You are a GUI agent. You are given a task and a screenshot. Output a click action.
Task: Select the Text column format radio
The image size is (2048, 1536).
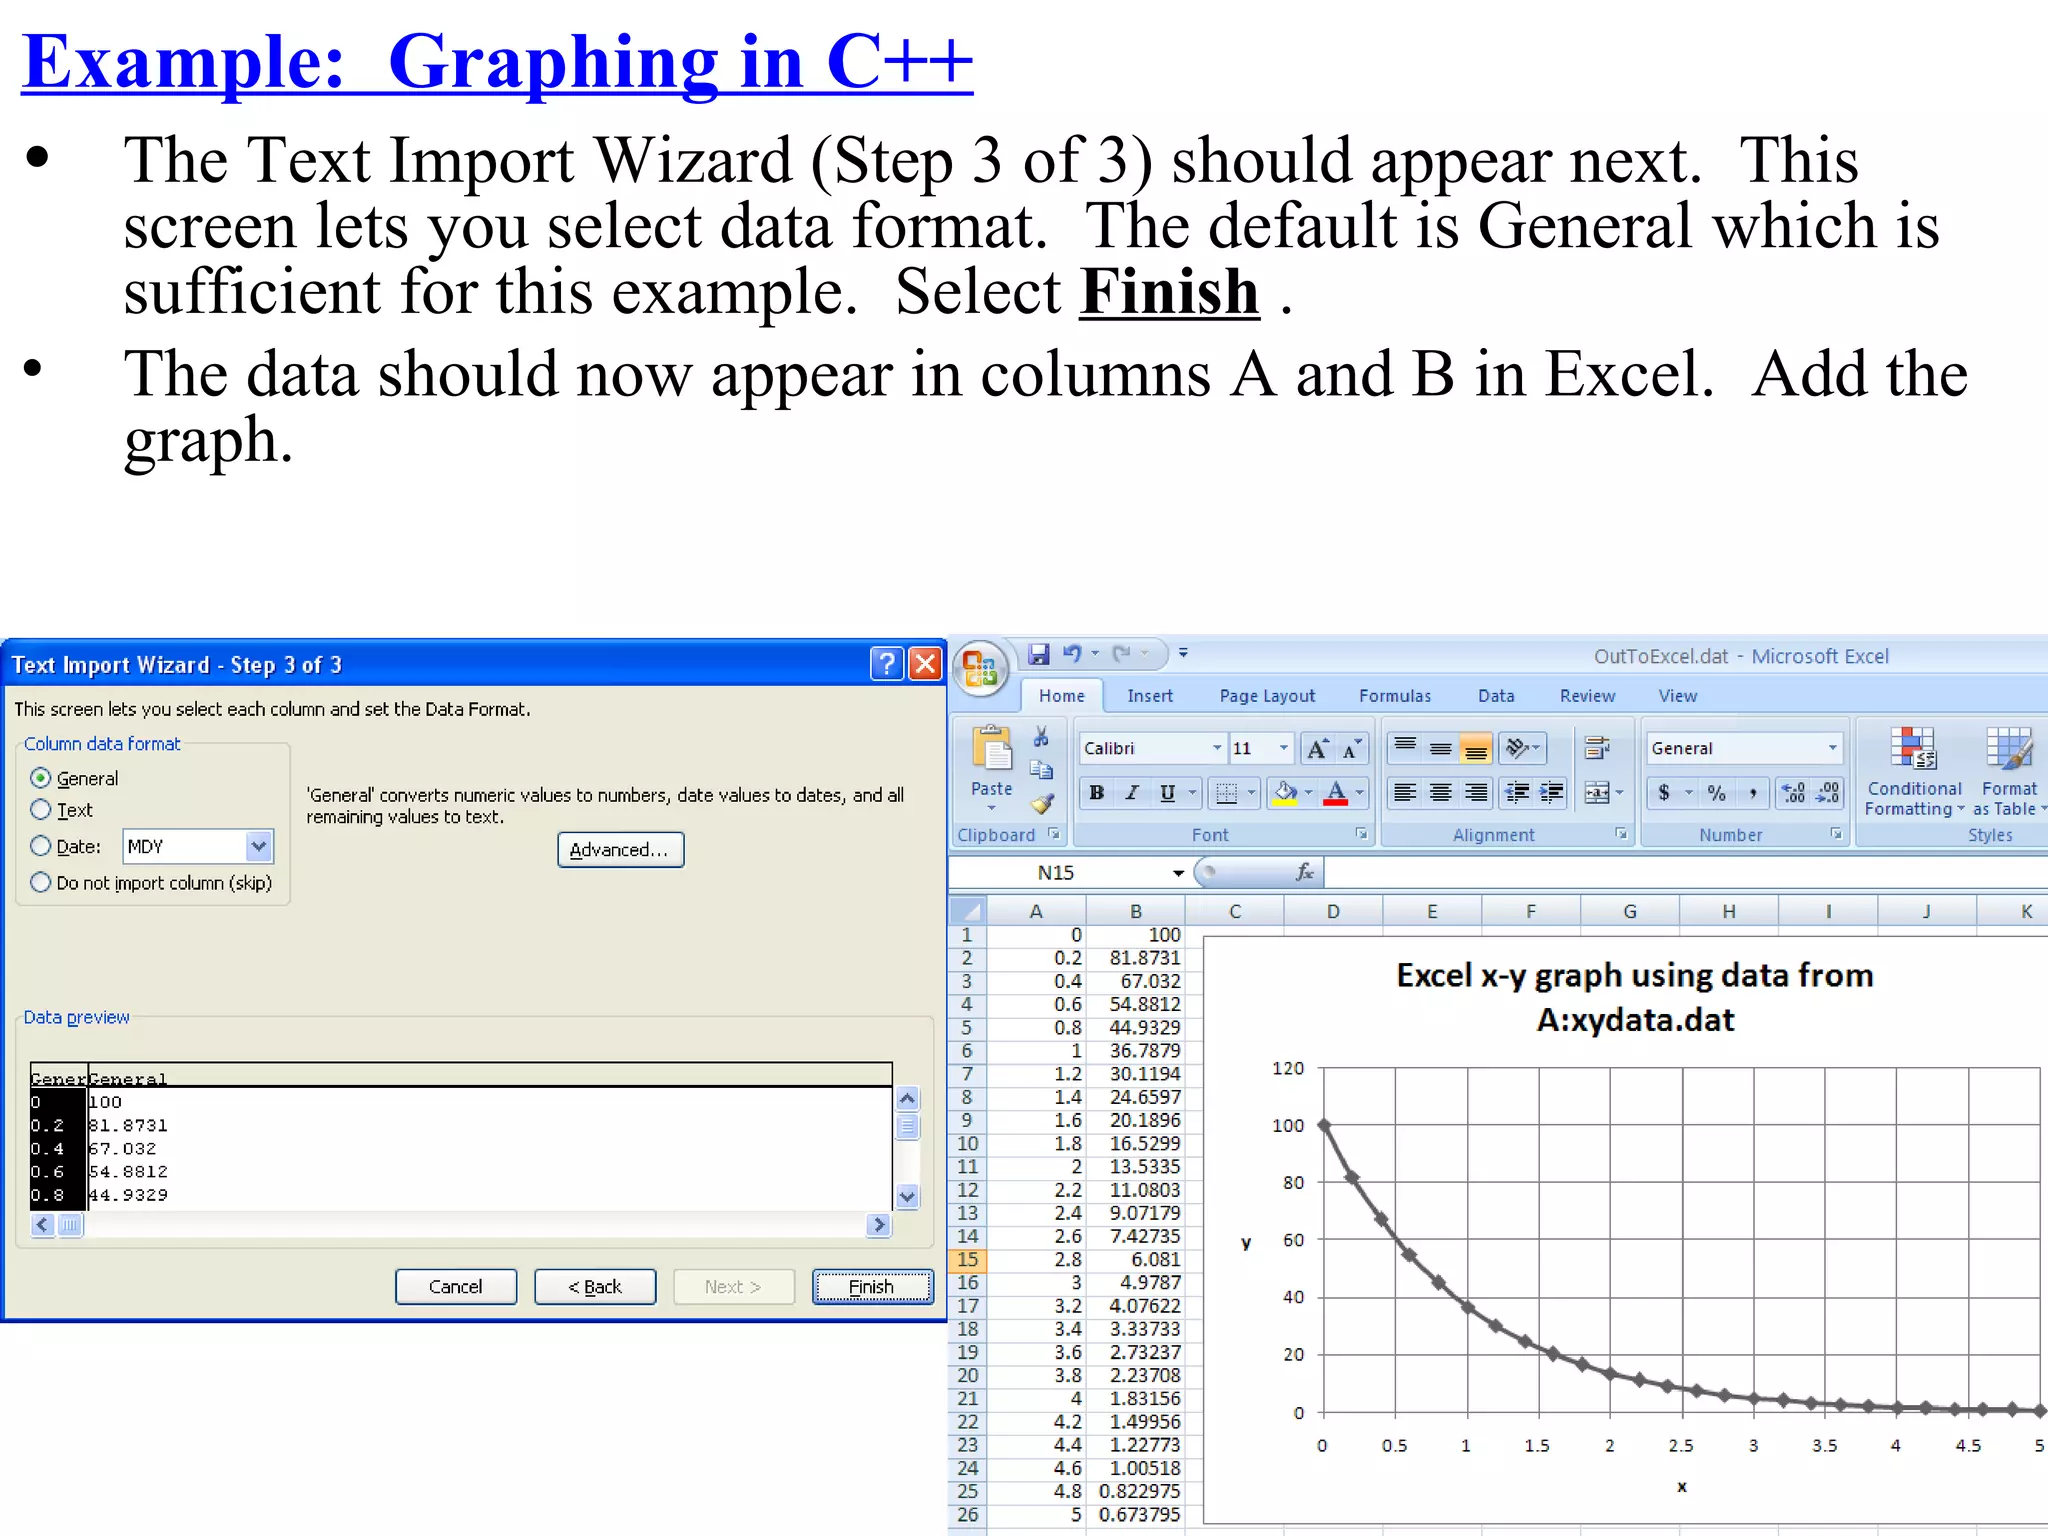(x=41, y=809)
